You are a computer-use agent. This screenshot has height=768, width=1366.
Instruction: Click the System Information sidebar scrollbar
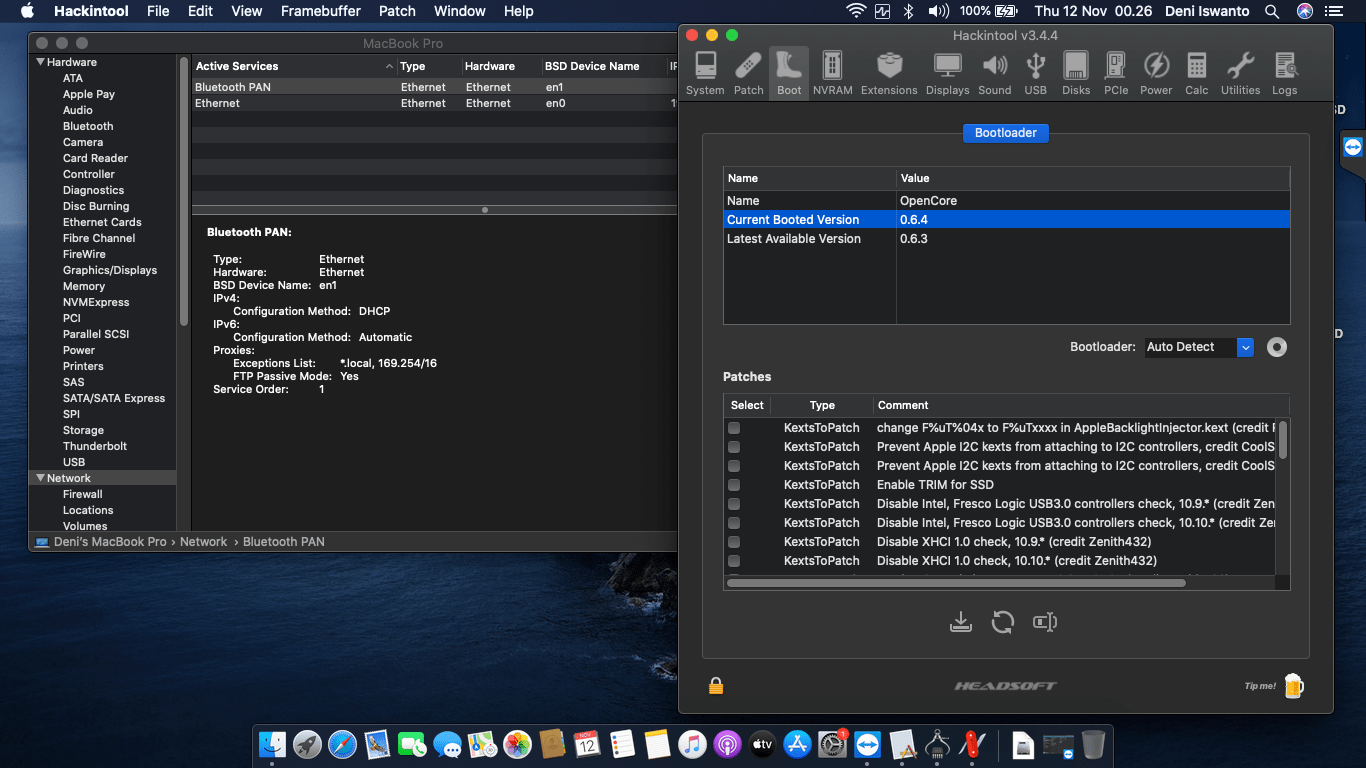(x=184, y=190)
